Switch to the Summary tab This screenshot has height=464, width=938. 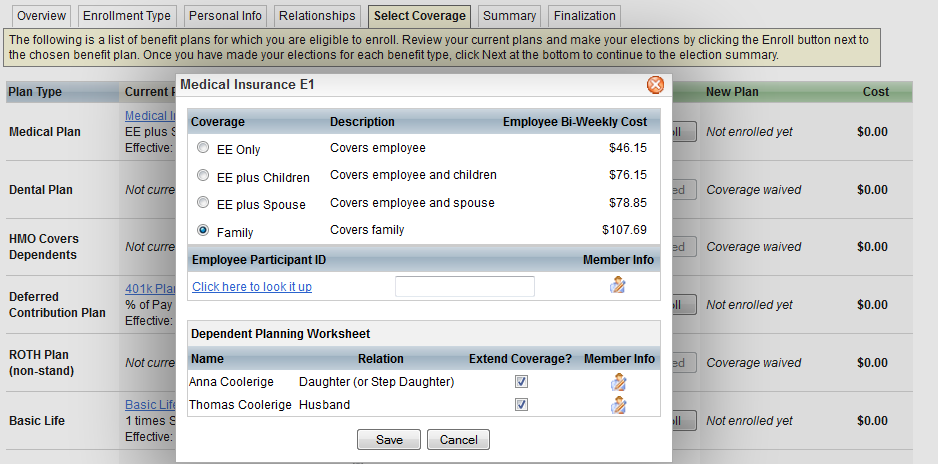pos(509,16)
